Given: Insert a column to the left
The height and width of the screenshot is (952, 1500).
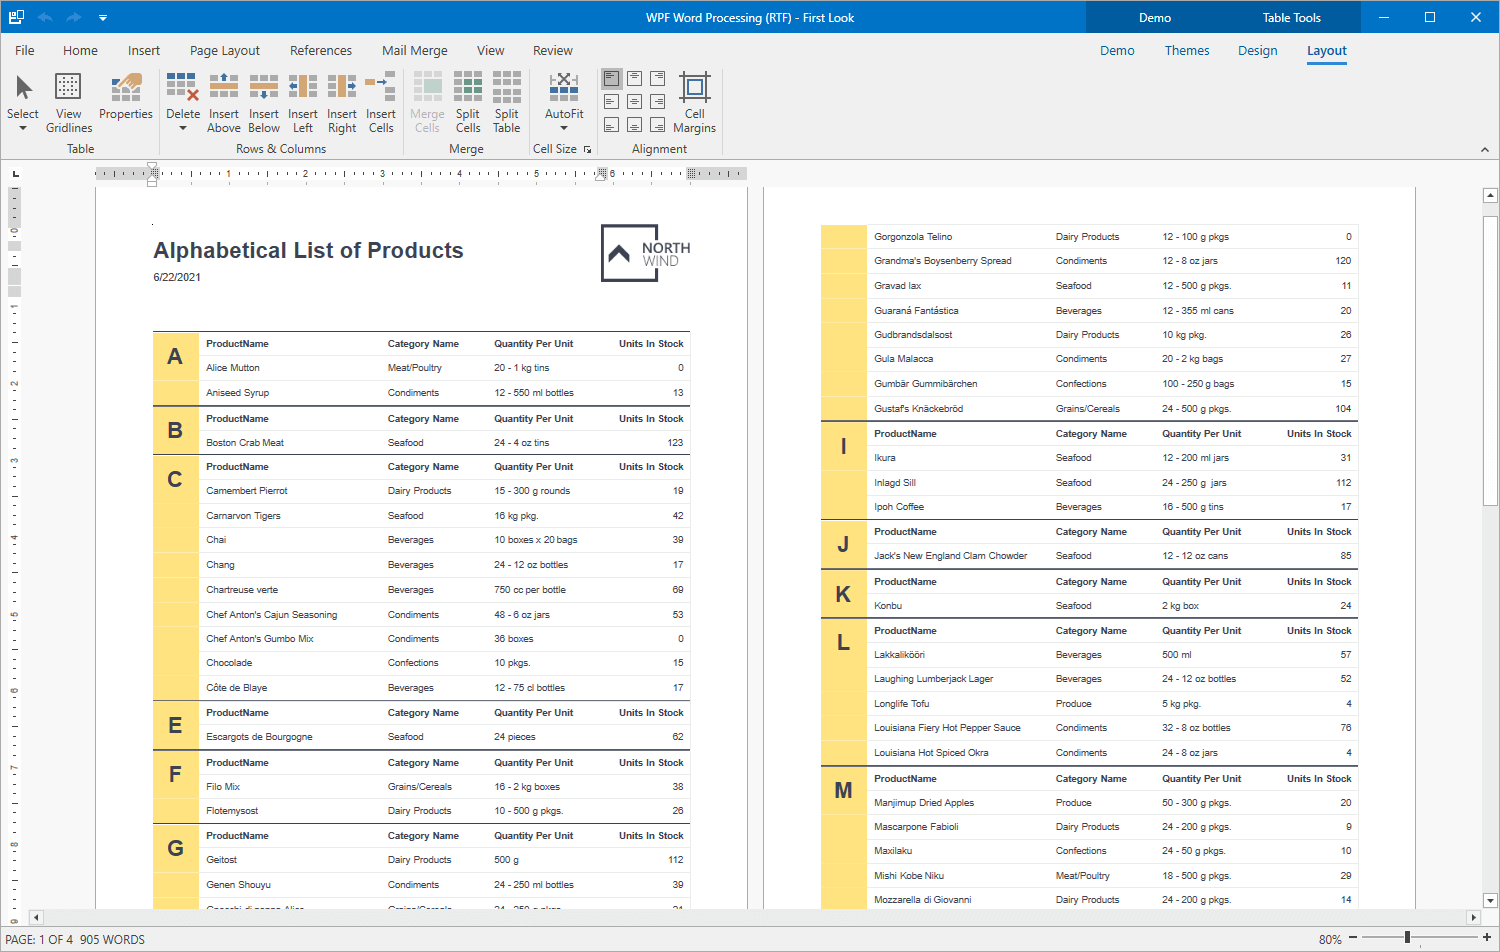Looking at the screenshot, I should pyautogui.click(x=303, y=88).
